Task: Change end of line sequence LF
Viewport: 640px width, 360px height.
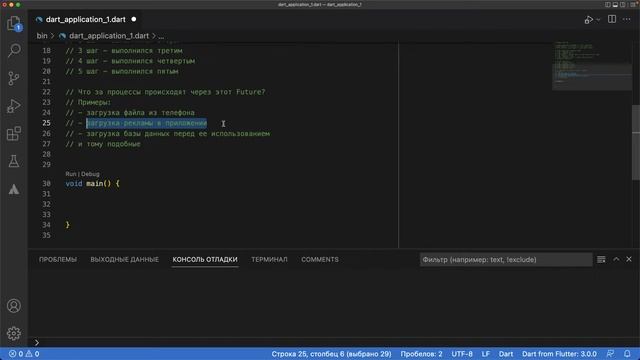Action: coord(486,354)
